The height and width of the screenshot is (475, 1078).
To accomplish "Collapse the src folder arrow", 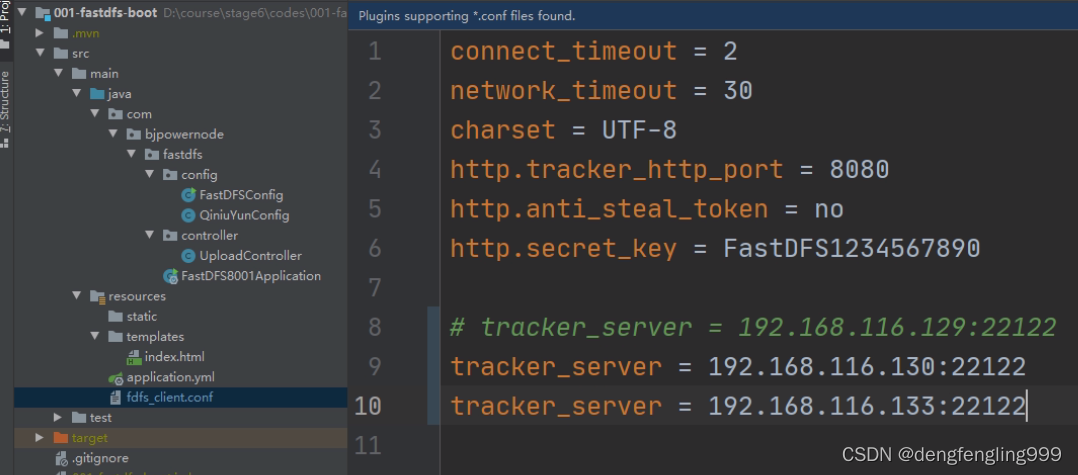I will [40, 53].
